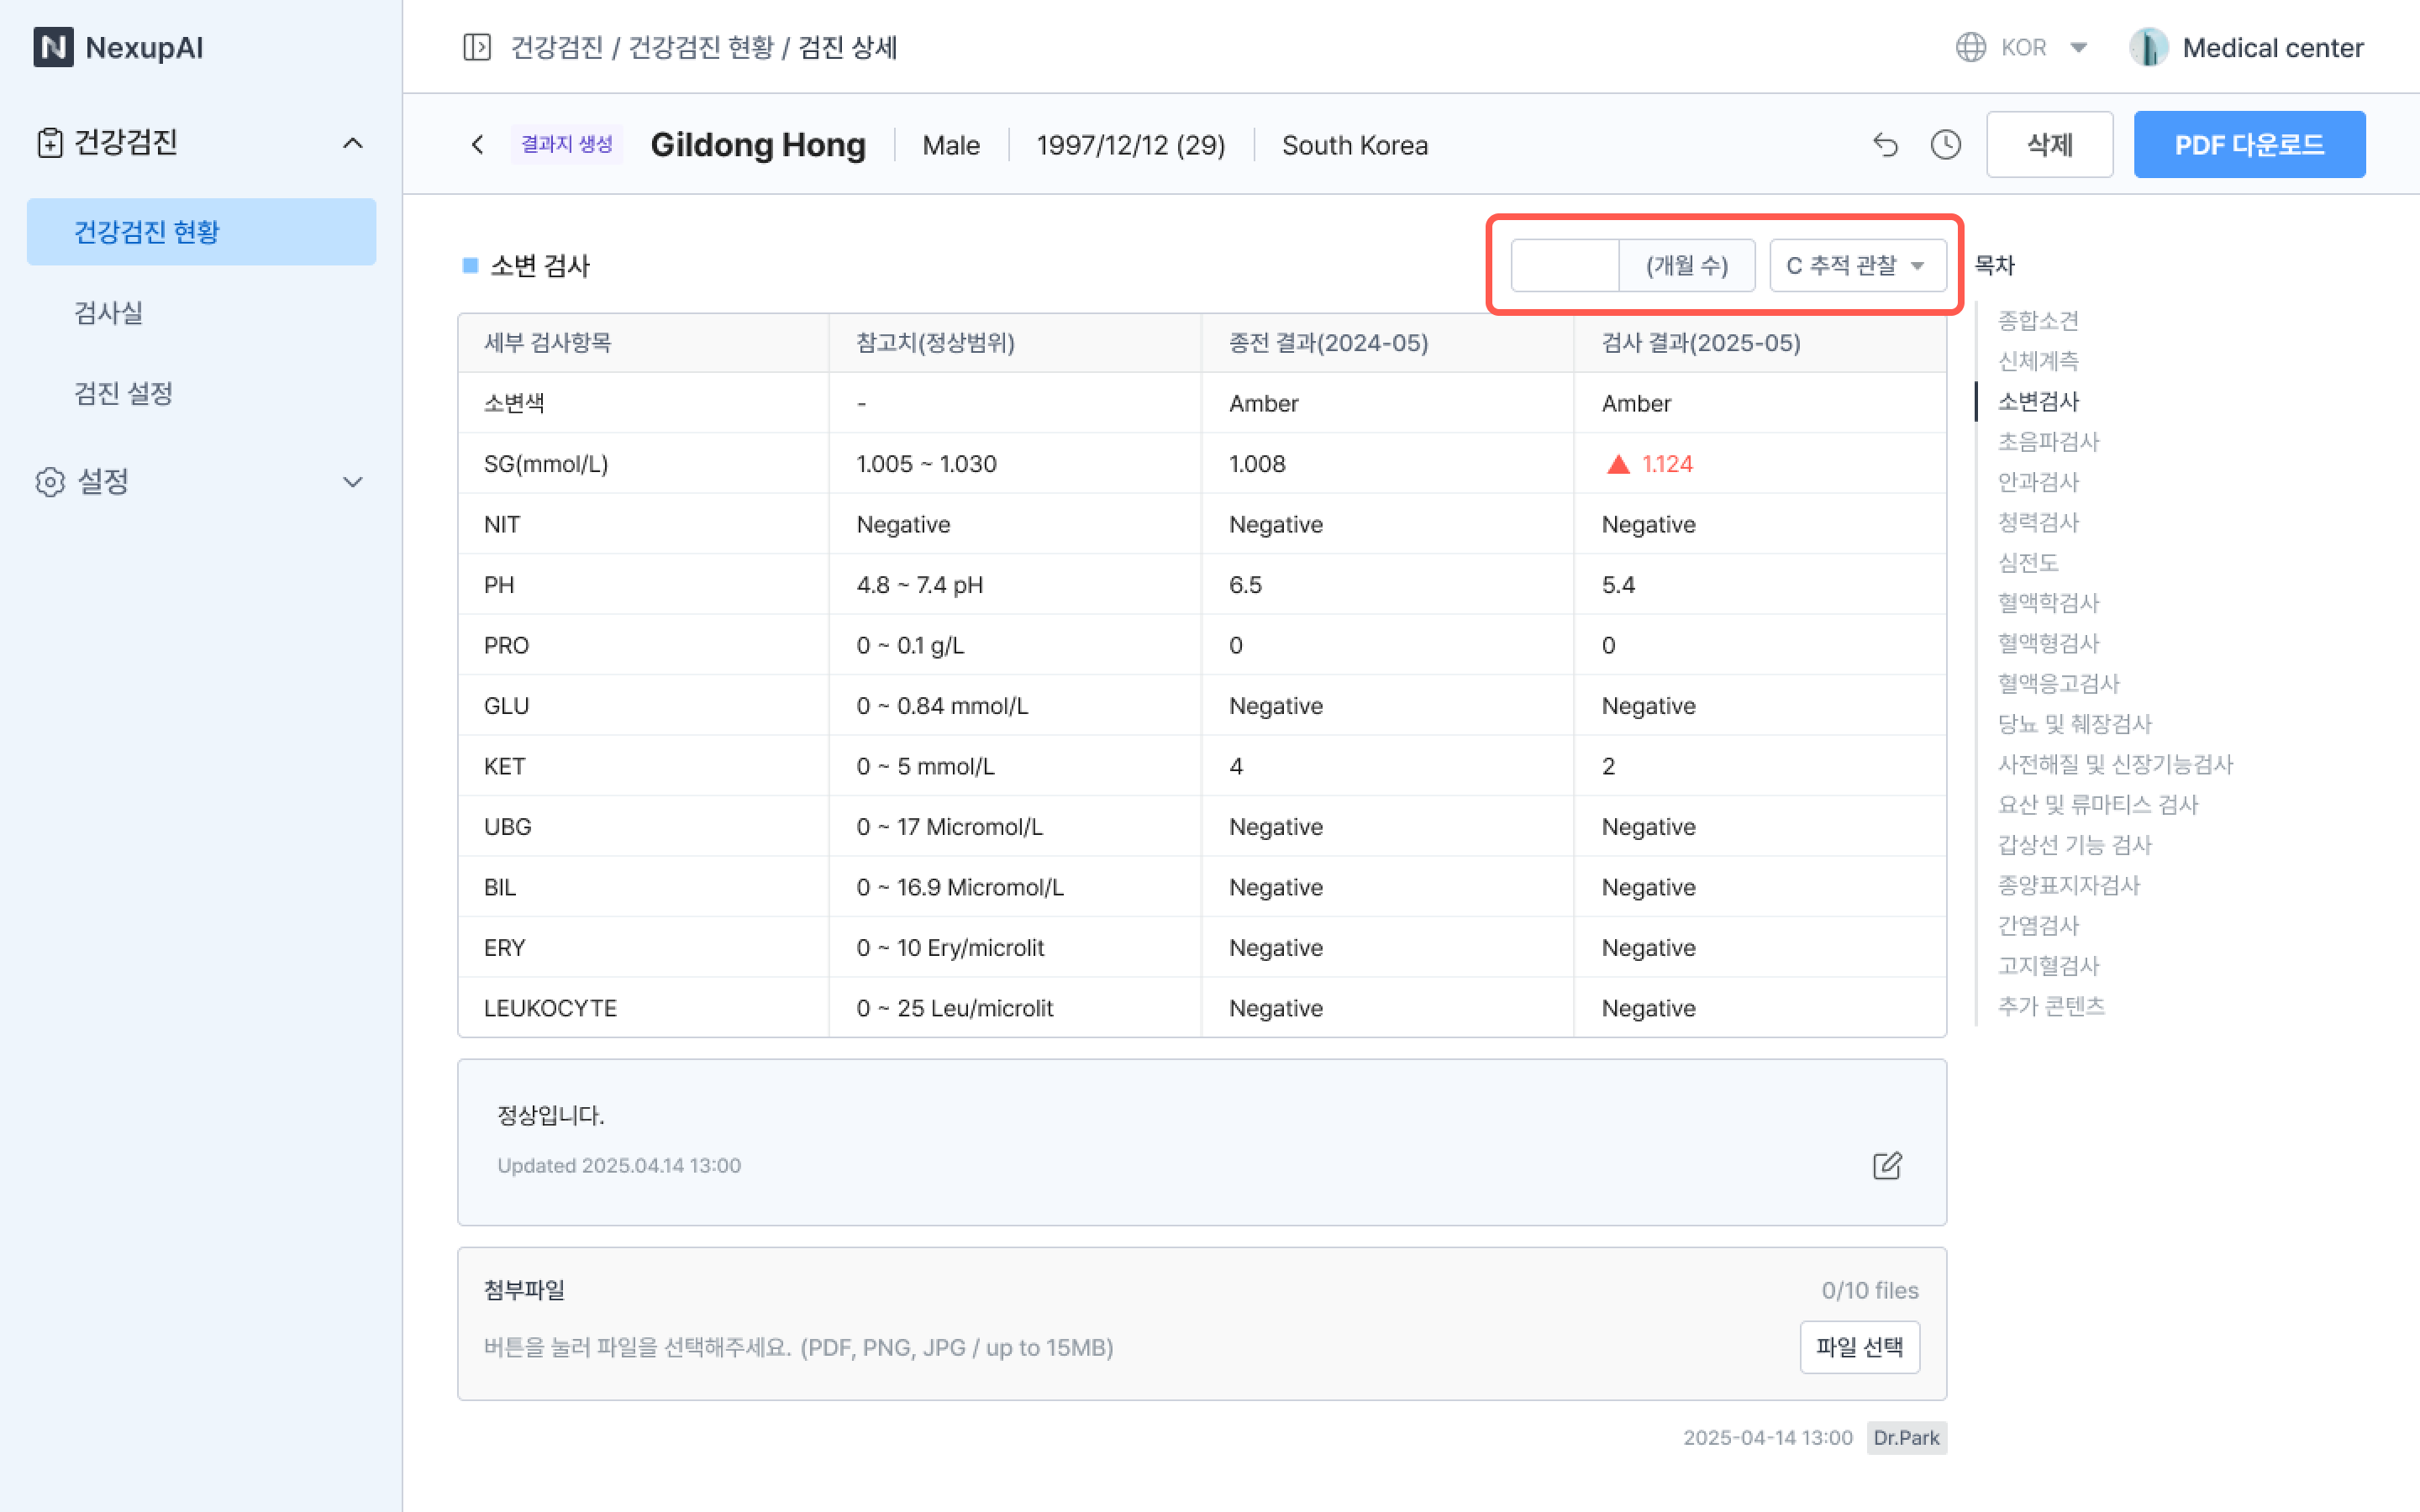Select 검사실 in the sidebar
2420x1512 pixels.
108,313
